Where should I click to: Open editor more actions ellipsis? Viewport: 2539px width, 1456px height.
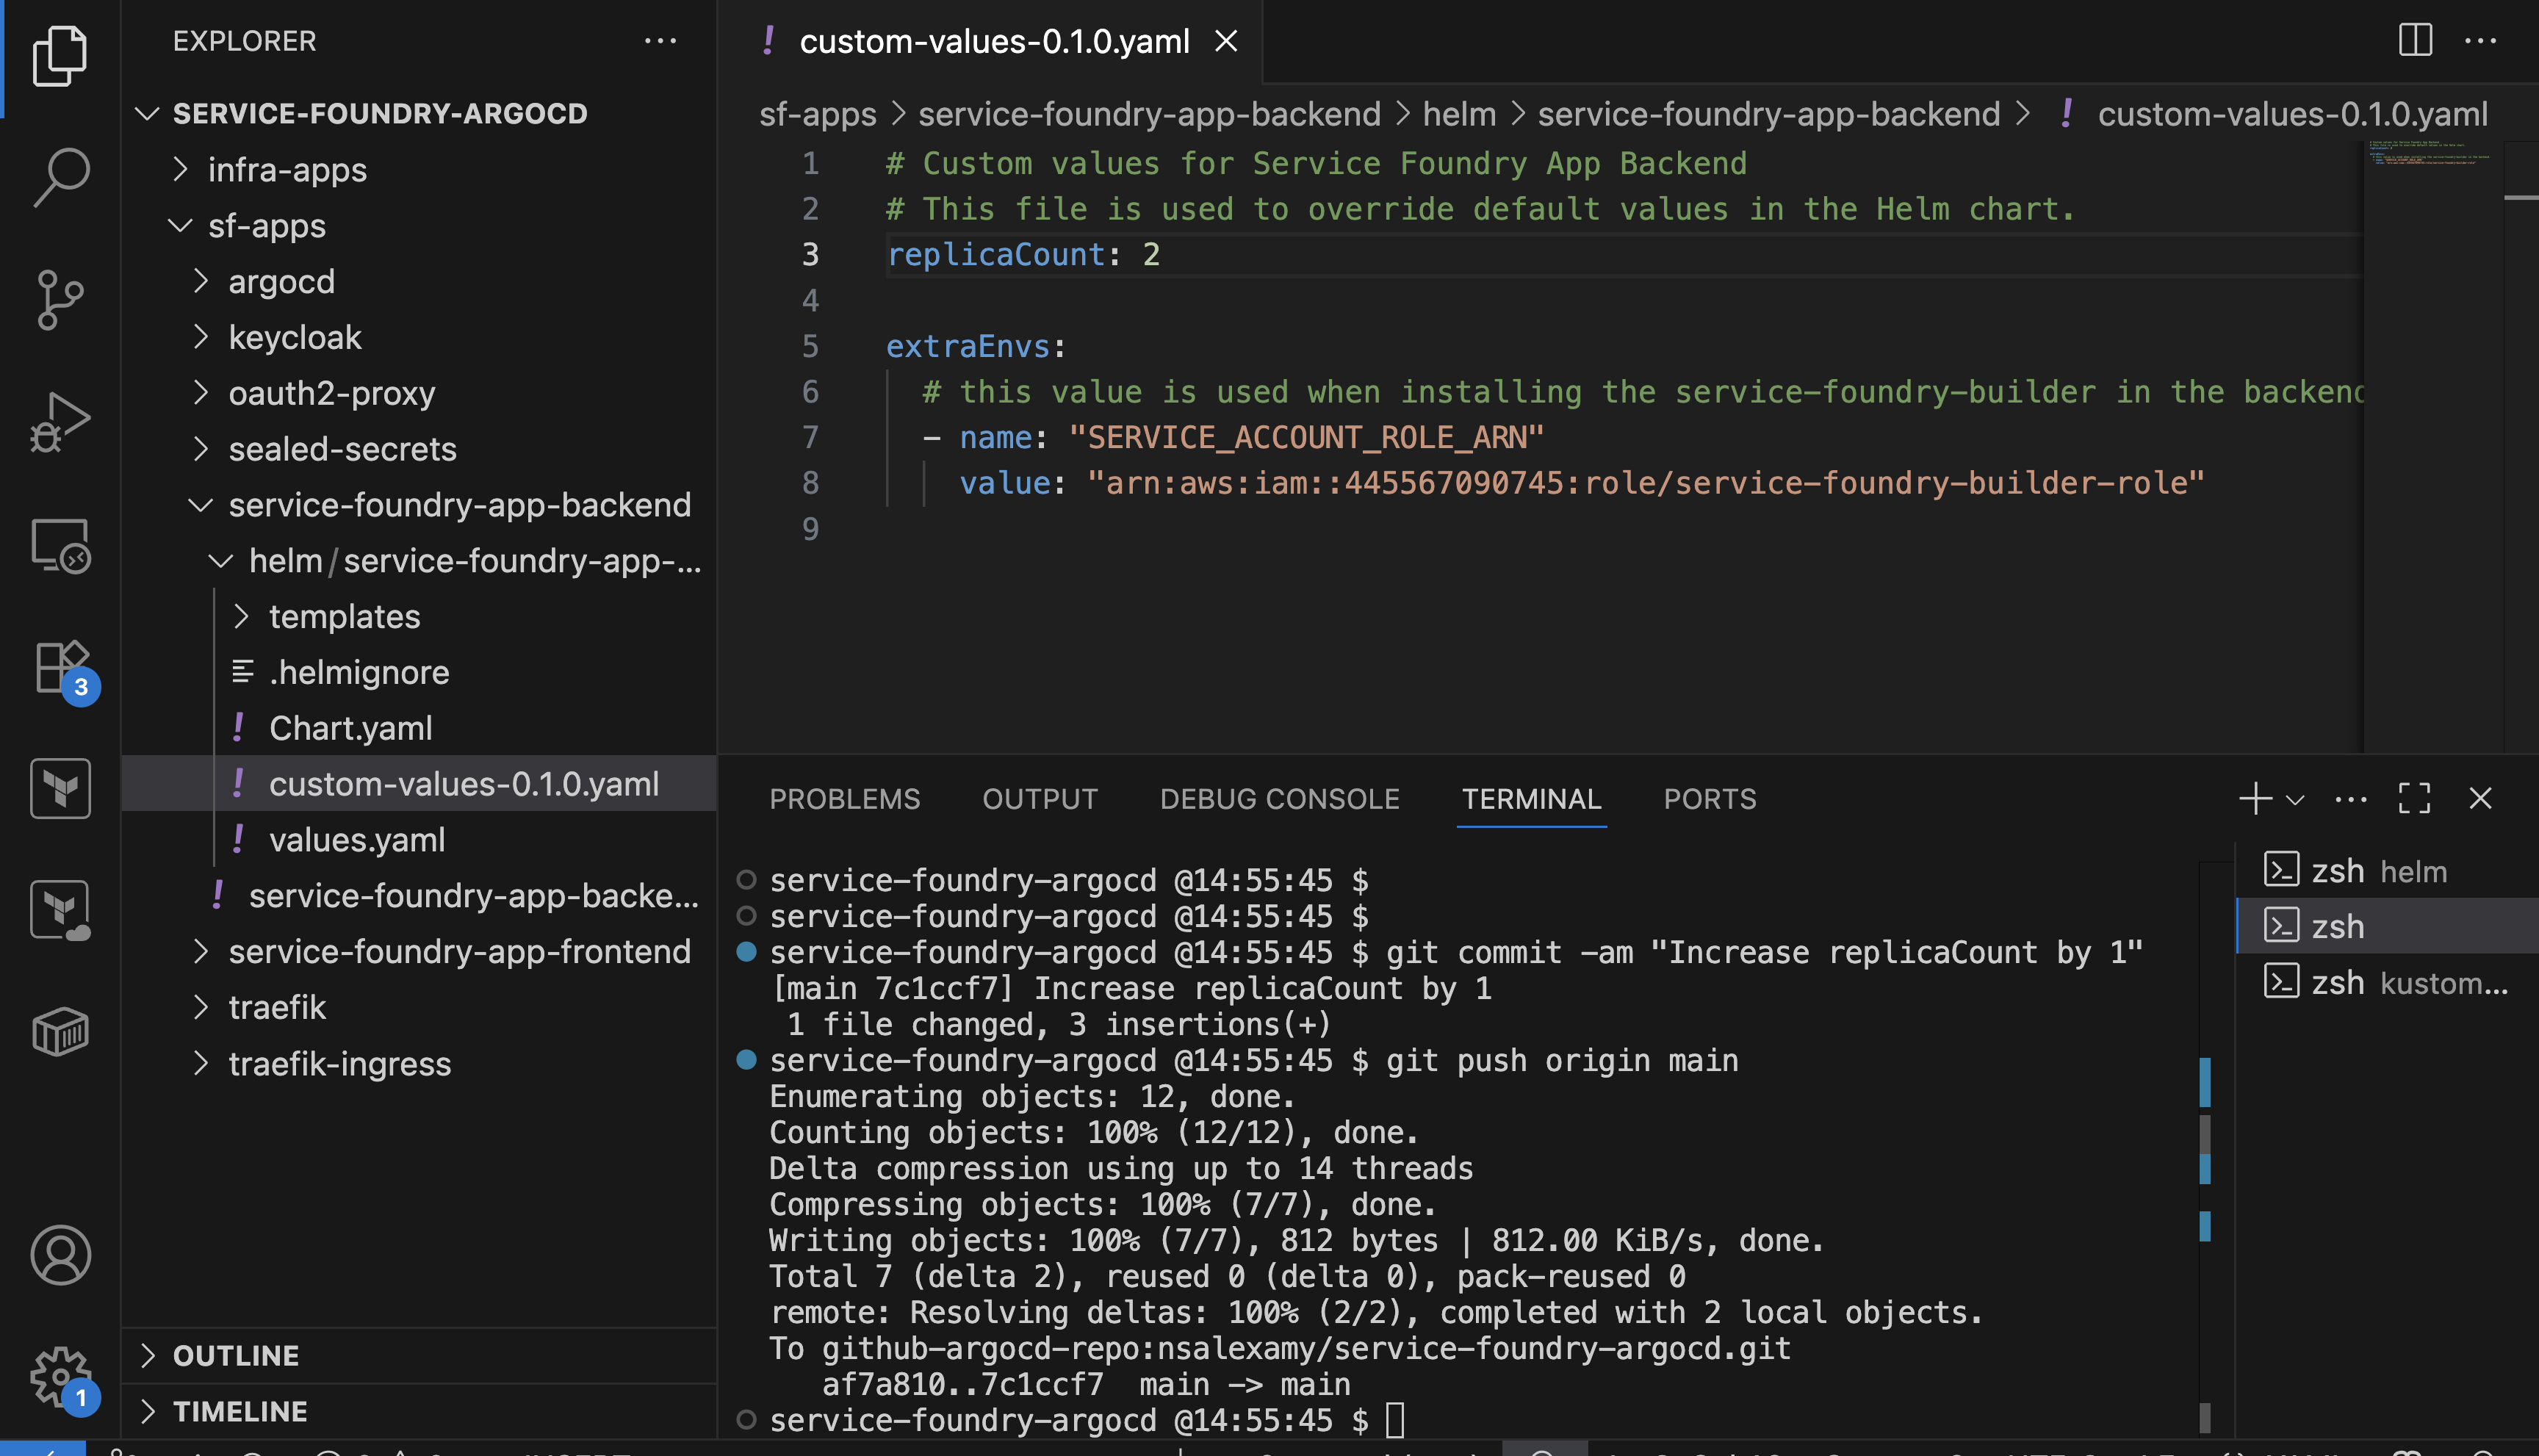coord(2481,41)
